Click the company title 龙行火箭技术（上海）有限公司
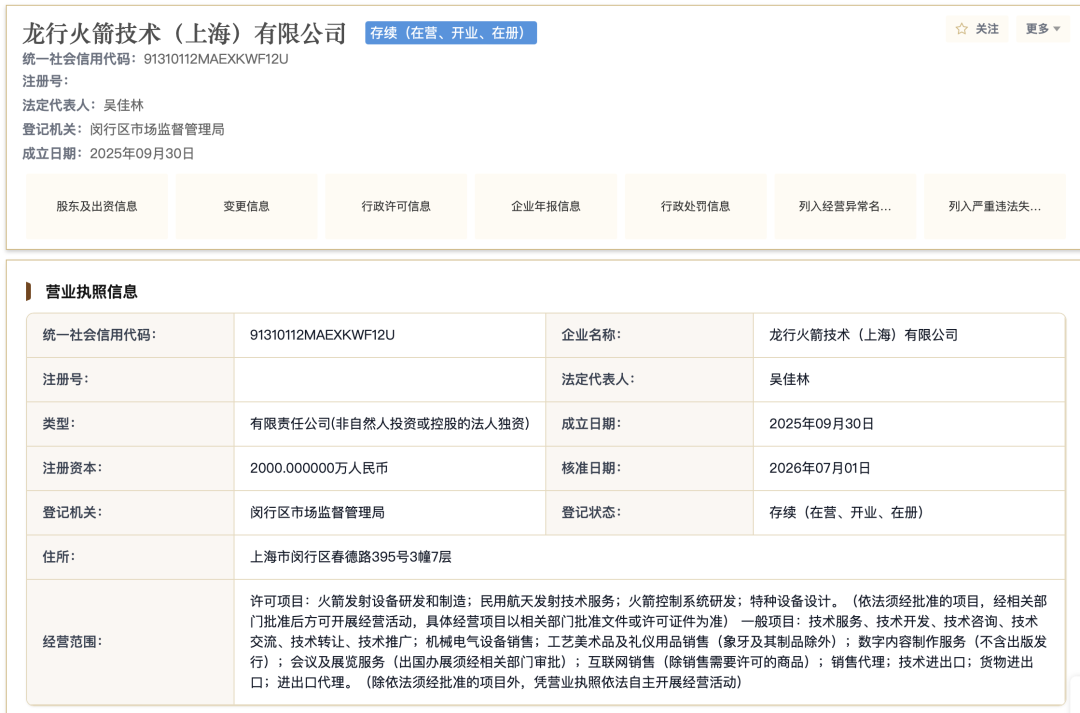The image size is (1080, 713). click(184, 33)
